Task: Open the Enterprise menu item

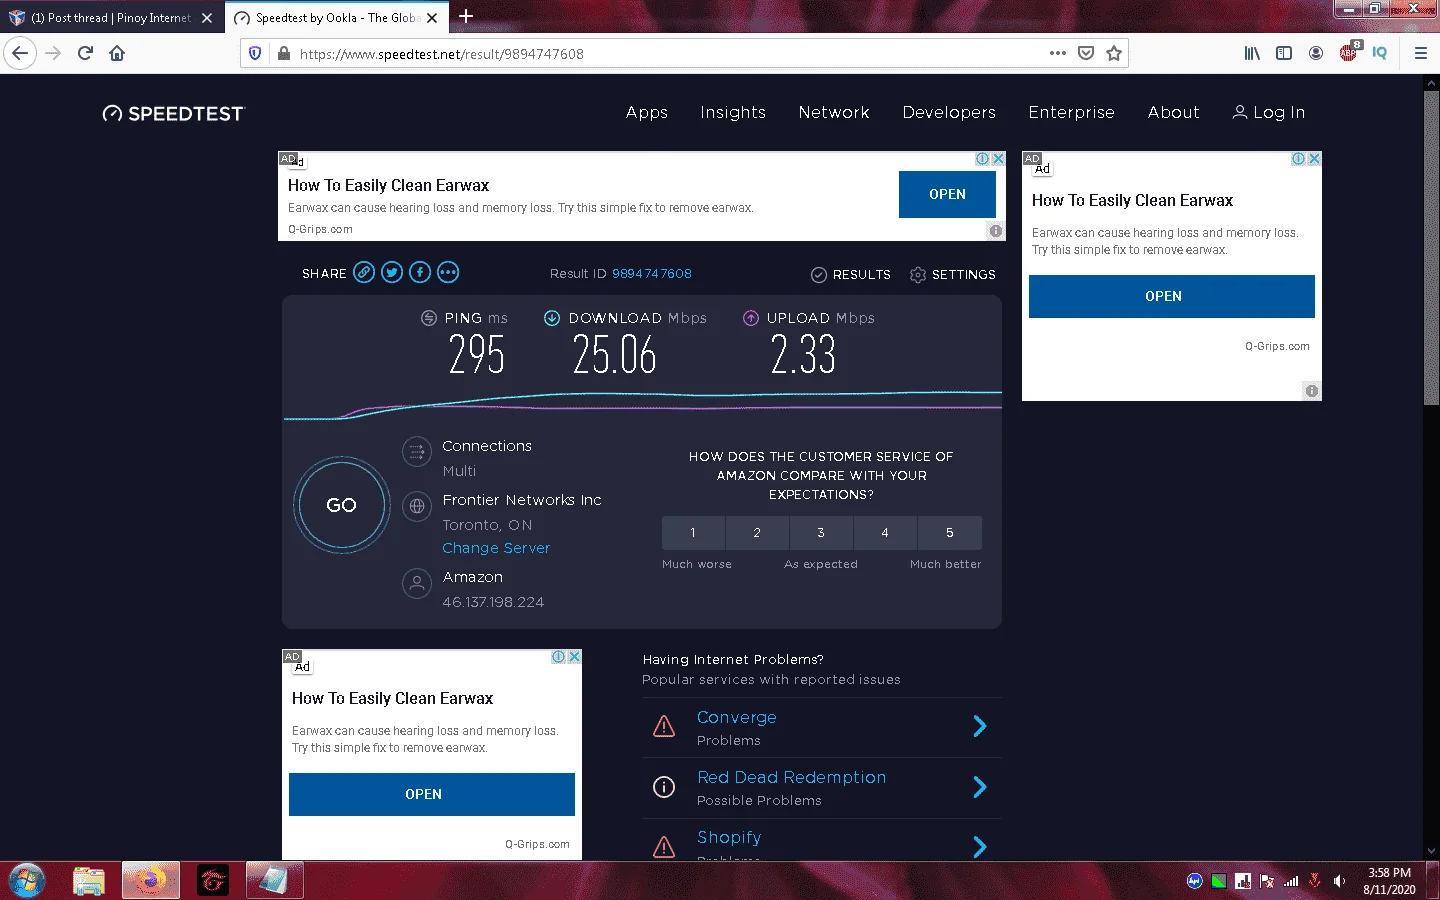Action: pyautogui.click(x=1071, y=113)
